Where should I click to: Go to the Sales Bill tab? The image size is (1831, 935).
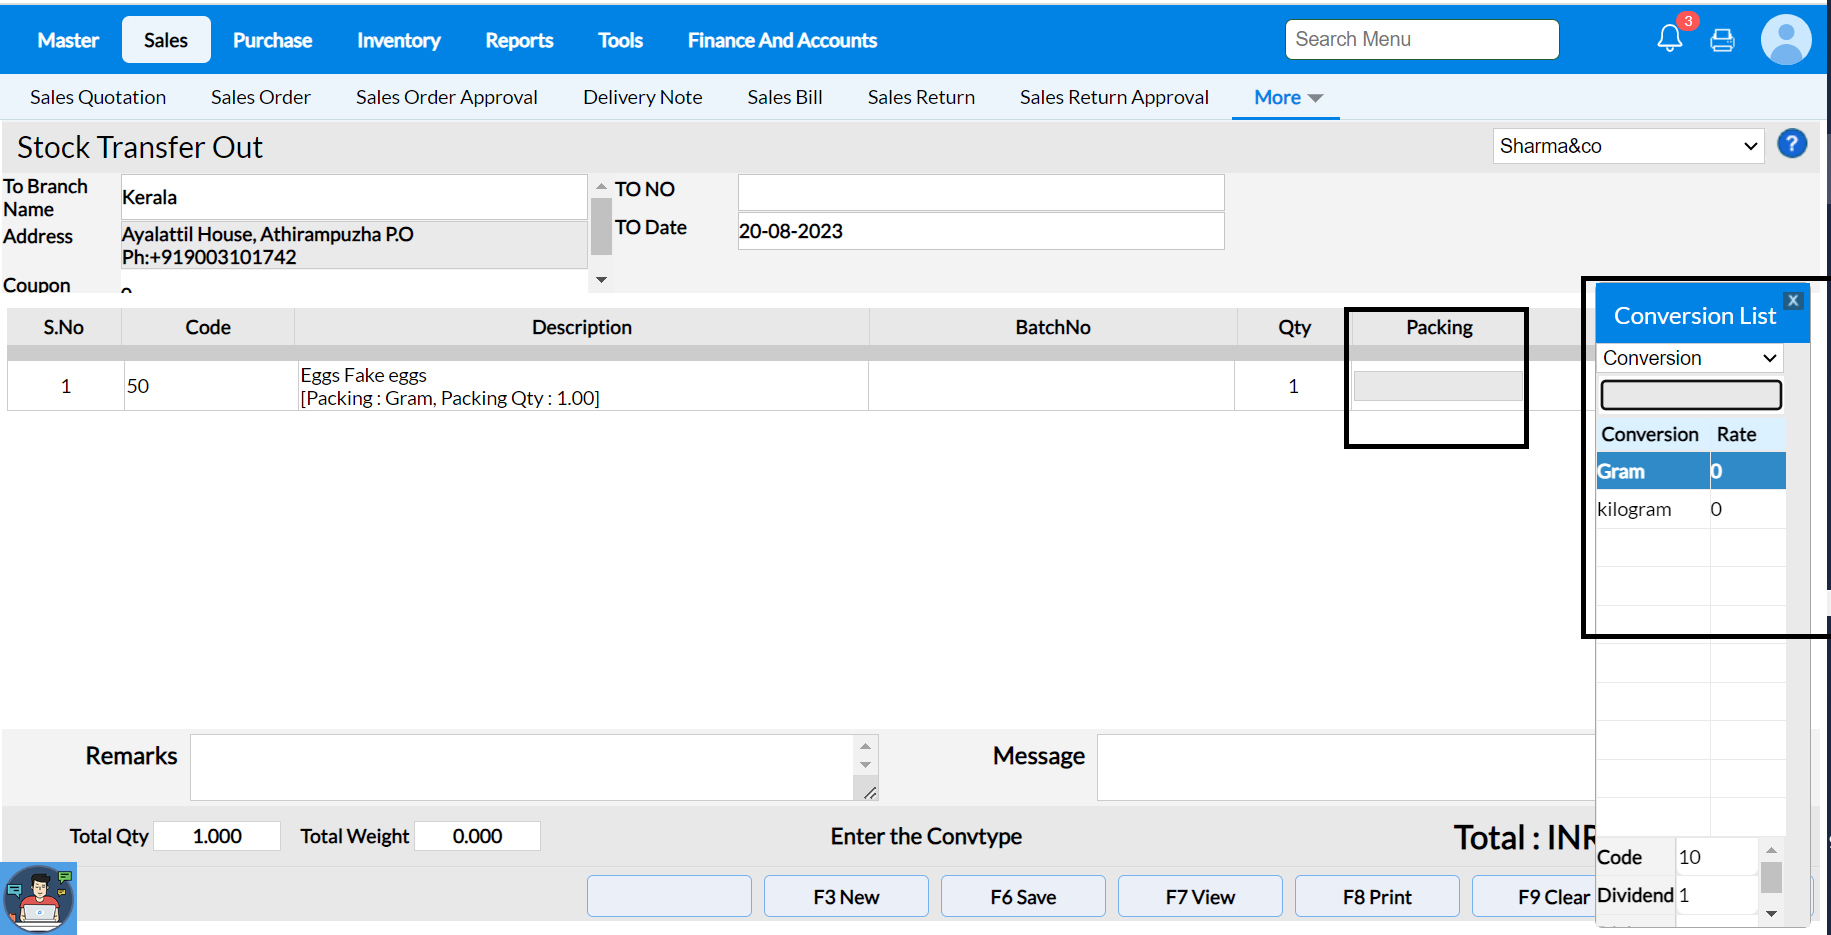coord(784,97)
